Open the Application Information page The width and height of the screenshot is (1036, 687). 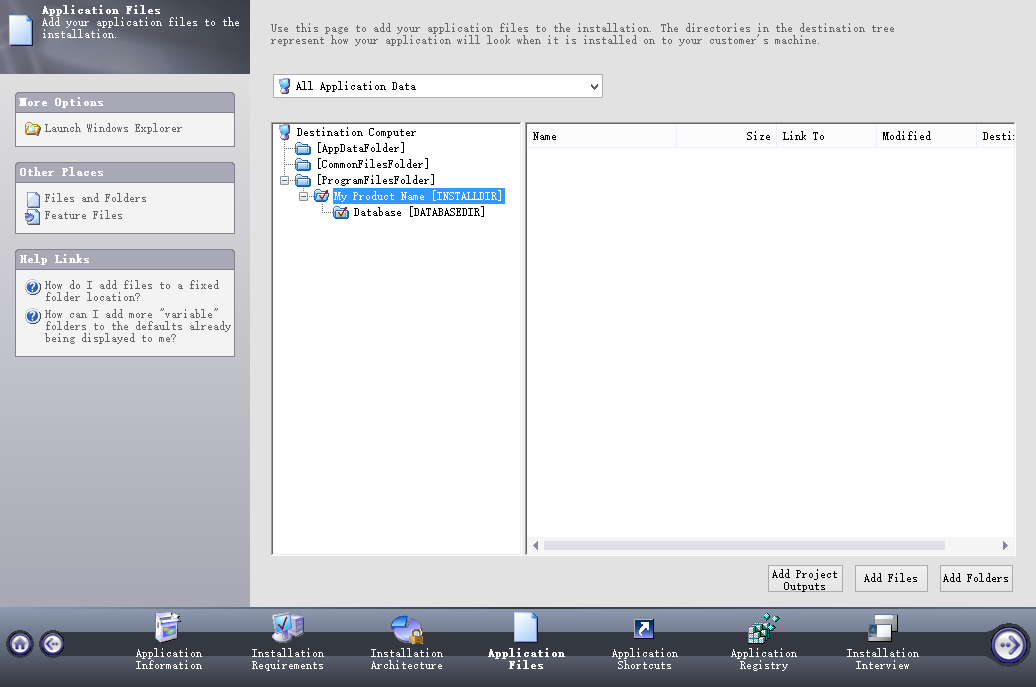coord(168,644)
